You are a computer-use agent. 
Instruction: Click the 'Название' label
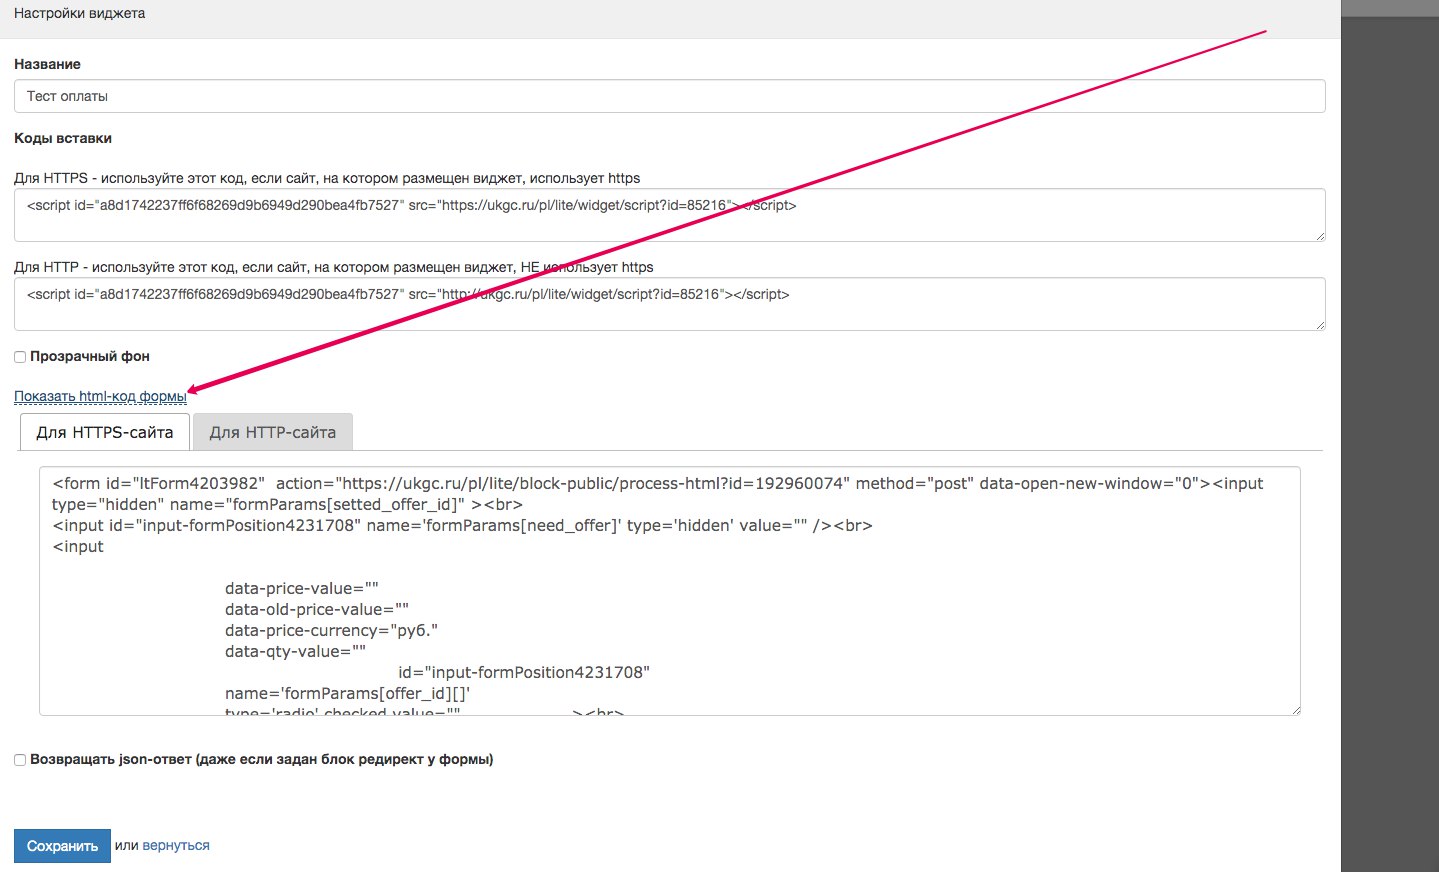(x=47, y=64)
